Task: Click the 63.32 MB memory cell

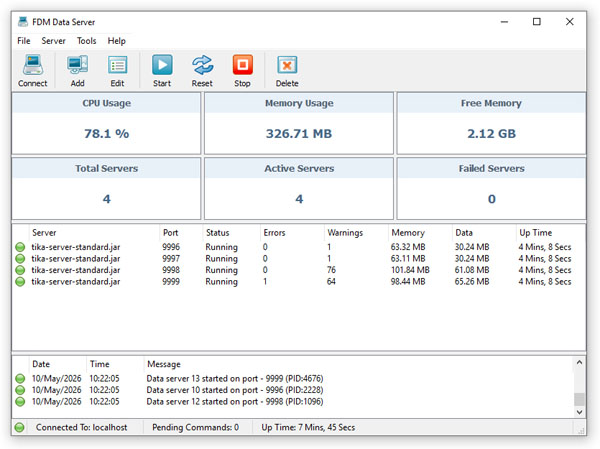Action: pos(408,247)
